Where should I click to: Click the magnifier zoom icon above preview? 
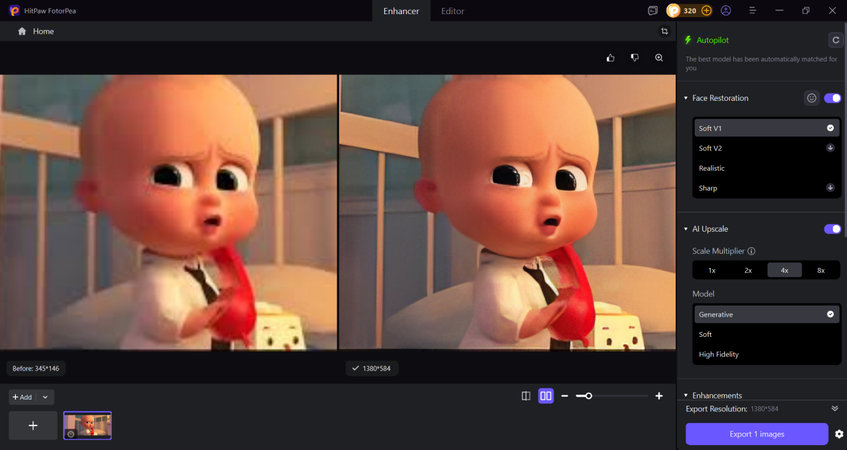[x=659, y=58]
